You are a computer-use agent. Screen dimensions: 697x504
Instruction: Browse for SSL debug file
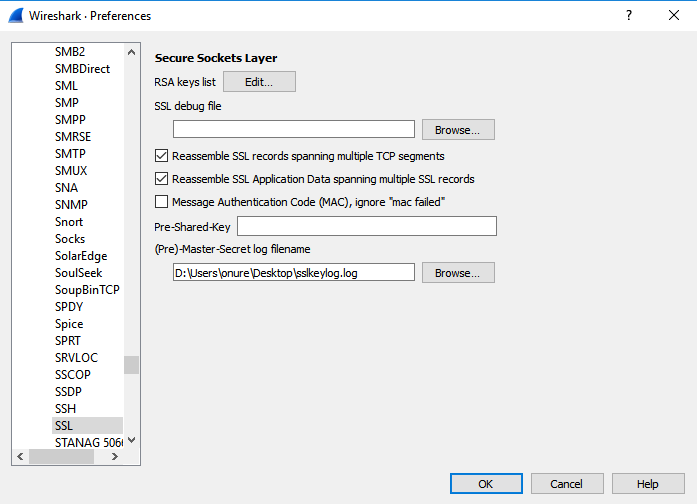coord(458,130)
